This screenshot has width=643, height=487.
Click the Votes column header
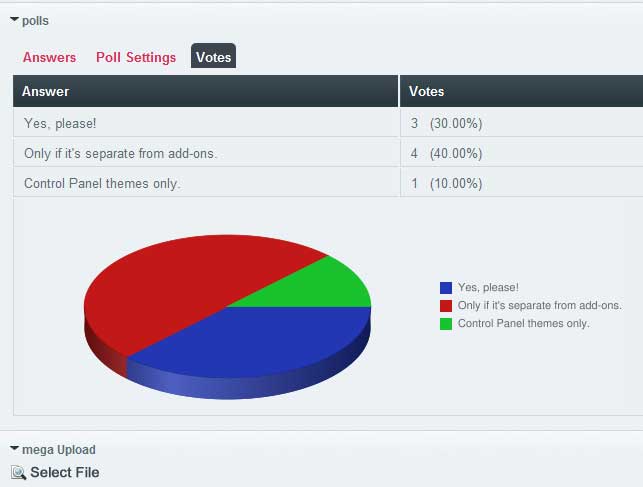[522, 91]
